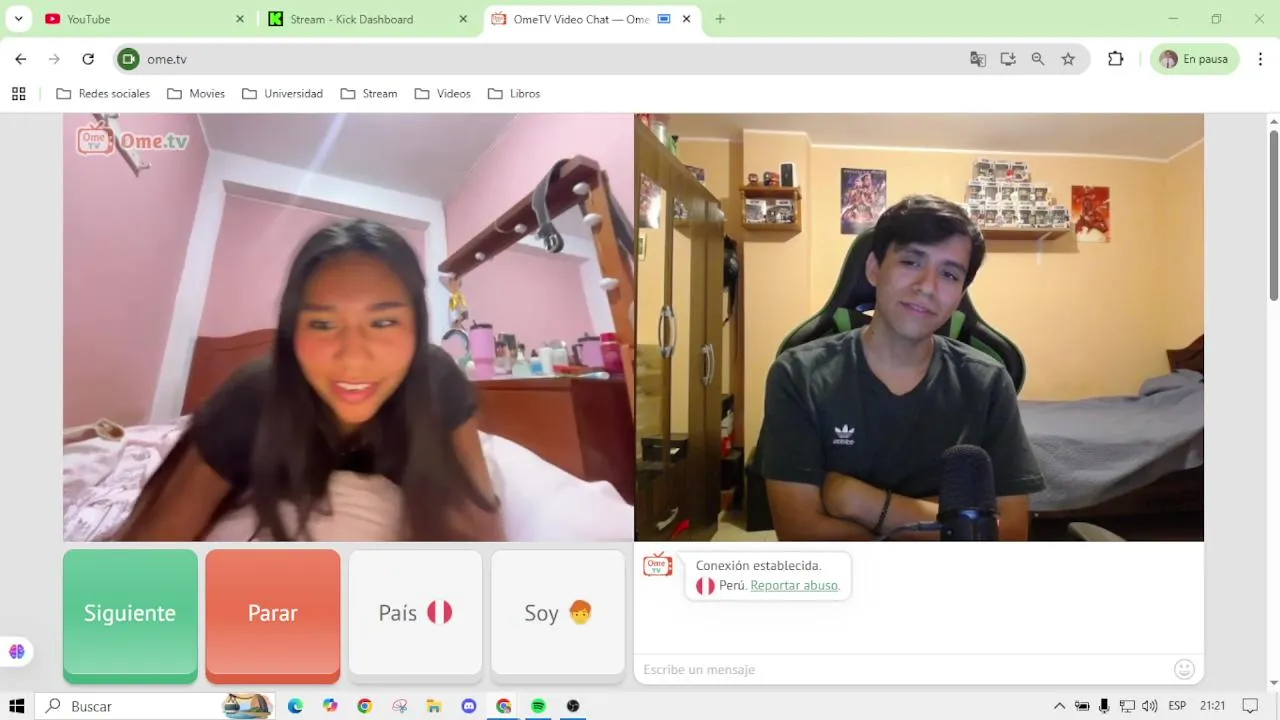This screenshot has width=1280, height=720.
Task: Open the Soy gender selector
Action: point(558,613)
